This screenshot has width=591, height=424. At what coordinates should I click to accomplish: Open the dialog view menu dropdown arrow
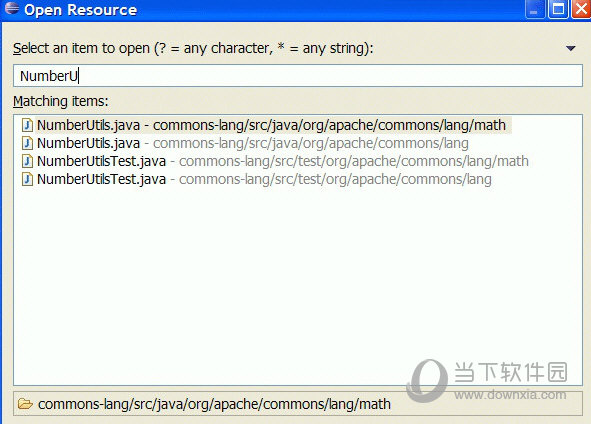tap(571, 48)
